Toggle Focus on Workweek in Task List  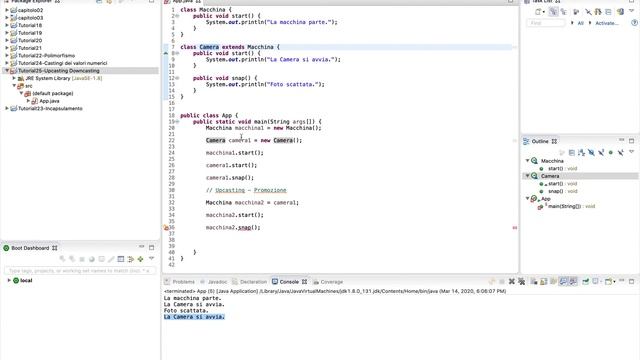[x=576, y=12]
